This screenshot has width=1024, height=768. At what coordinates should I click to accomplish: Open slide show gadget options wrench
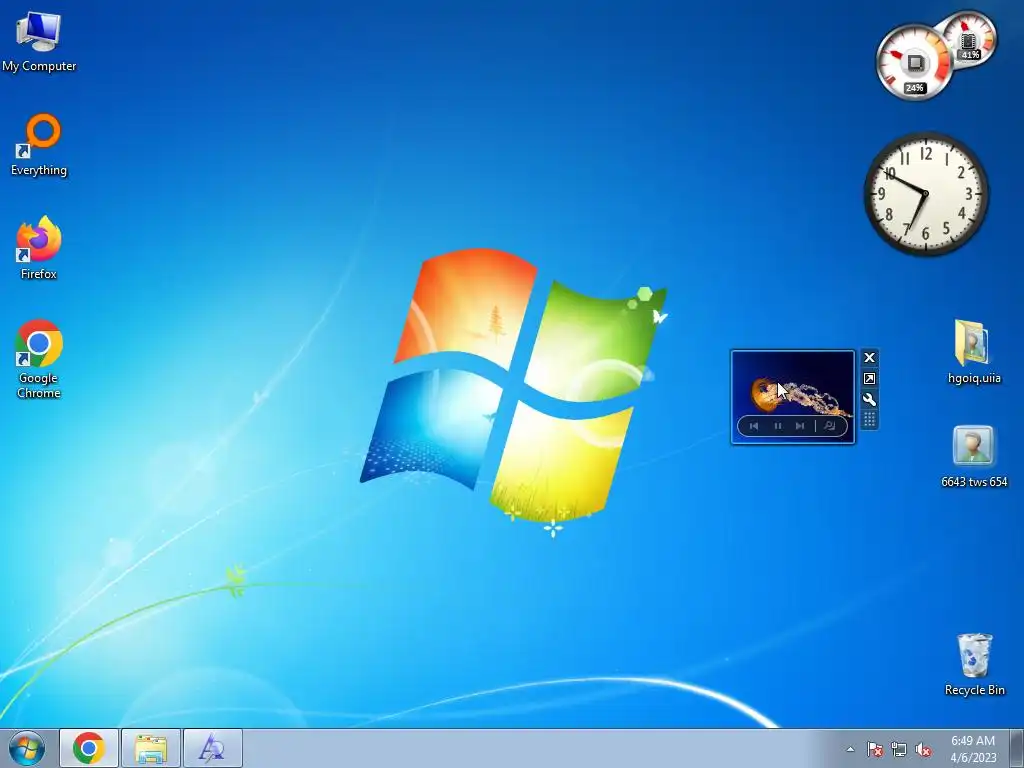[x=869, y=400]
